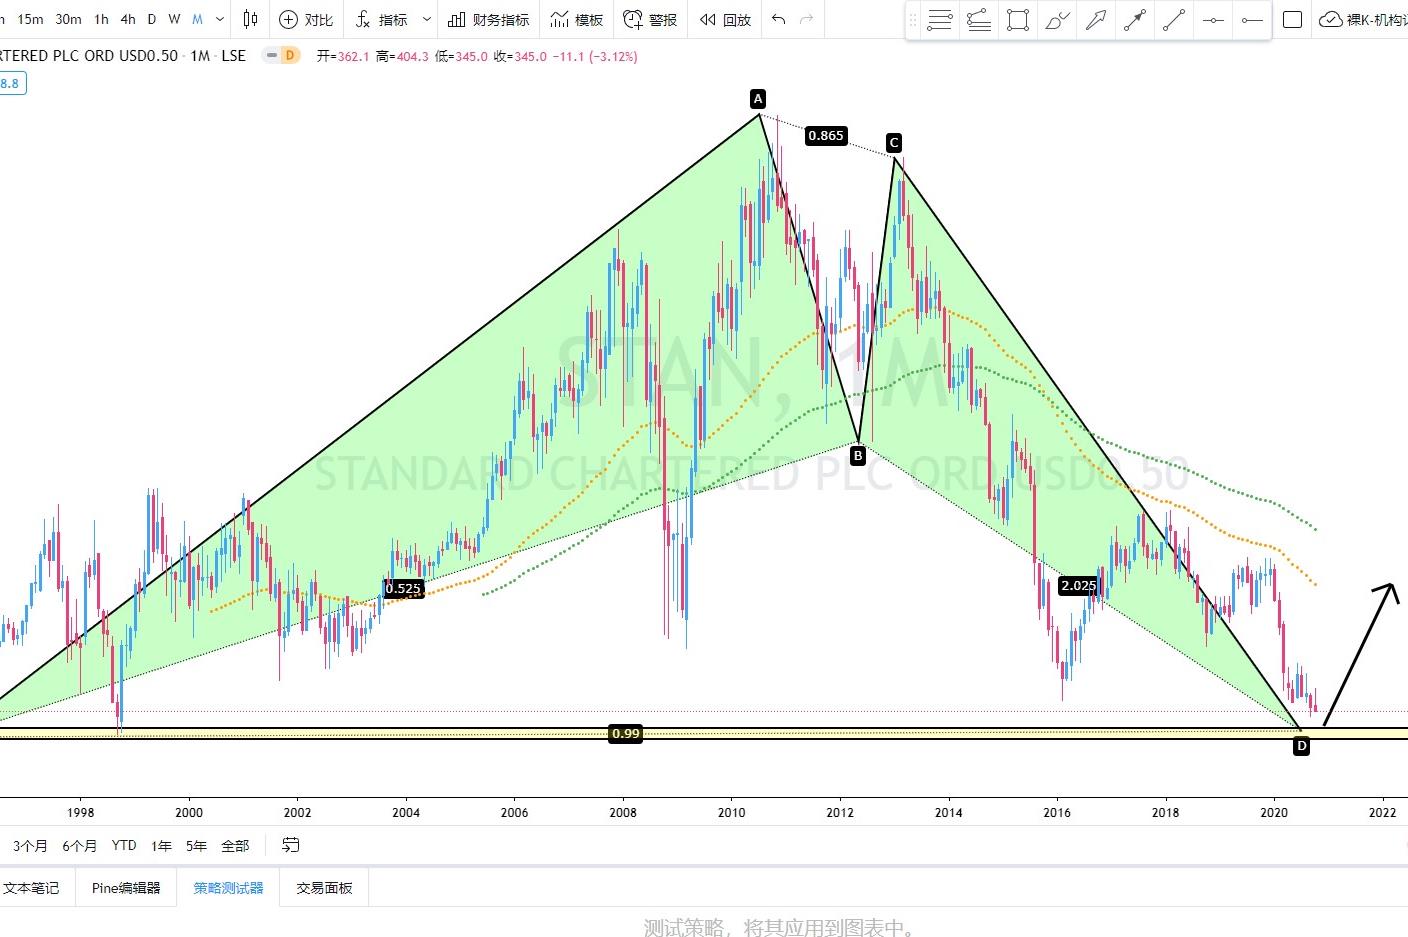Open the go-to-date calendar icon

click(290, 845)
